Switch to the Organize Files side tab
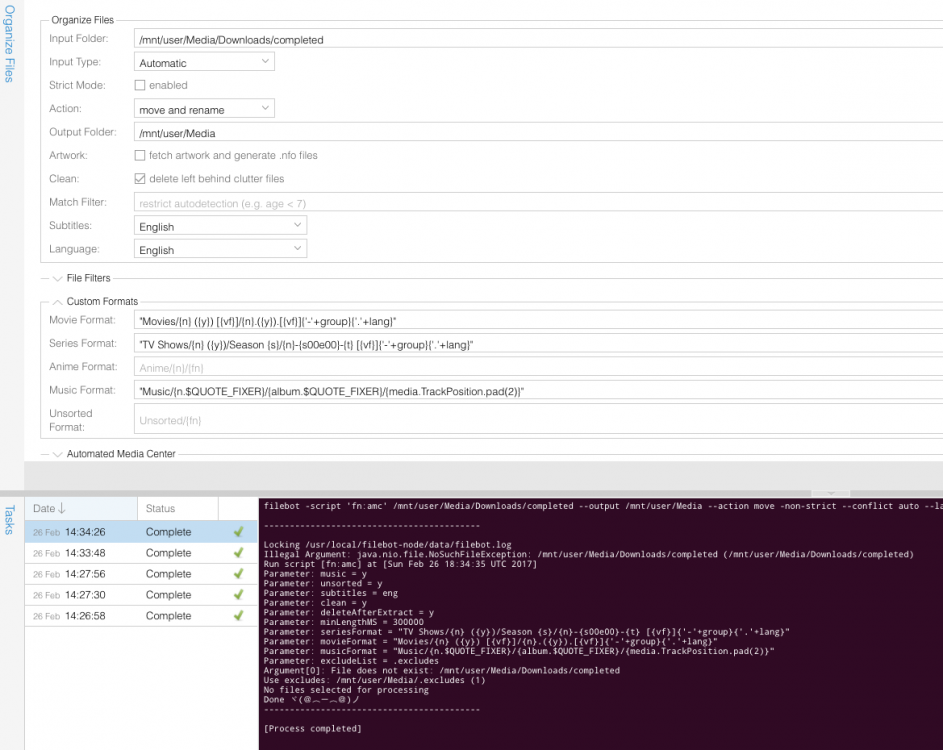 click(9, 43)
